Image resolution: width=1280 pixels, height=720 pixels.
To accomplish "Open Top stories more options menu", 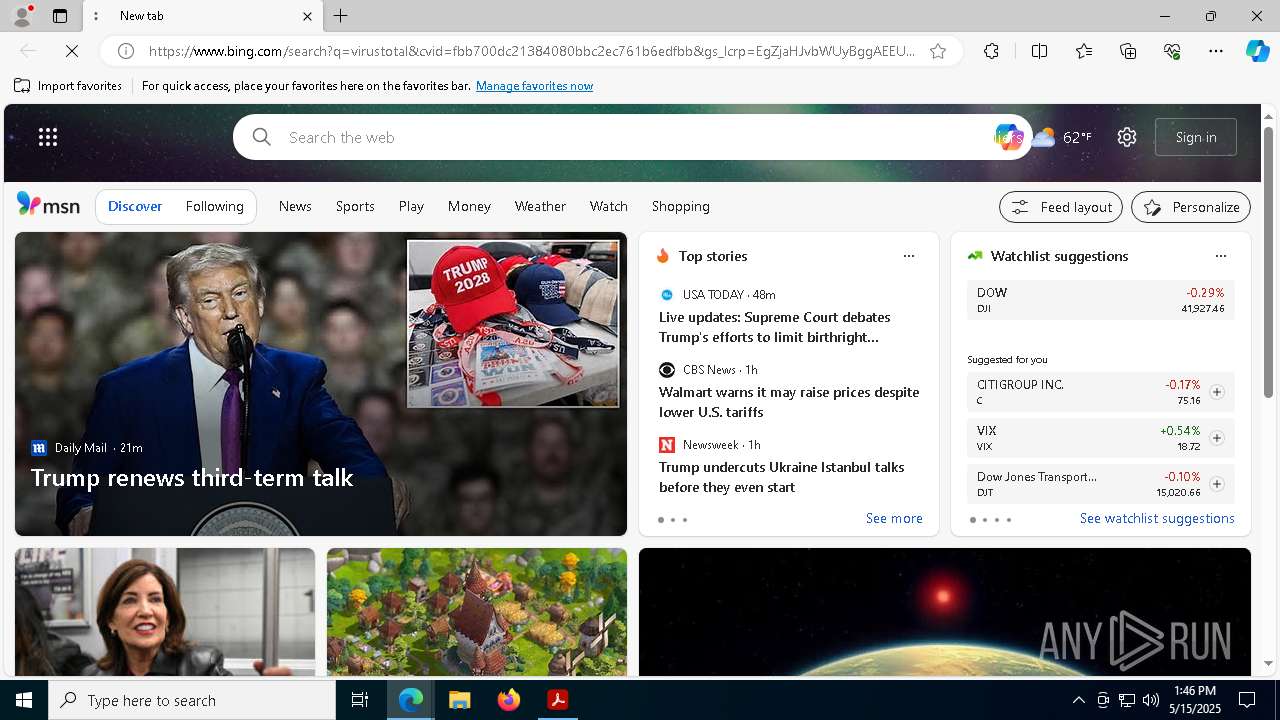I will pyautogui.click(x=909, y=256).
